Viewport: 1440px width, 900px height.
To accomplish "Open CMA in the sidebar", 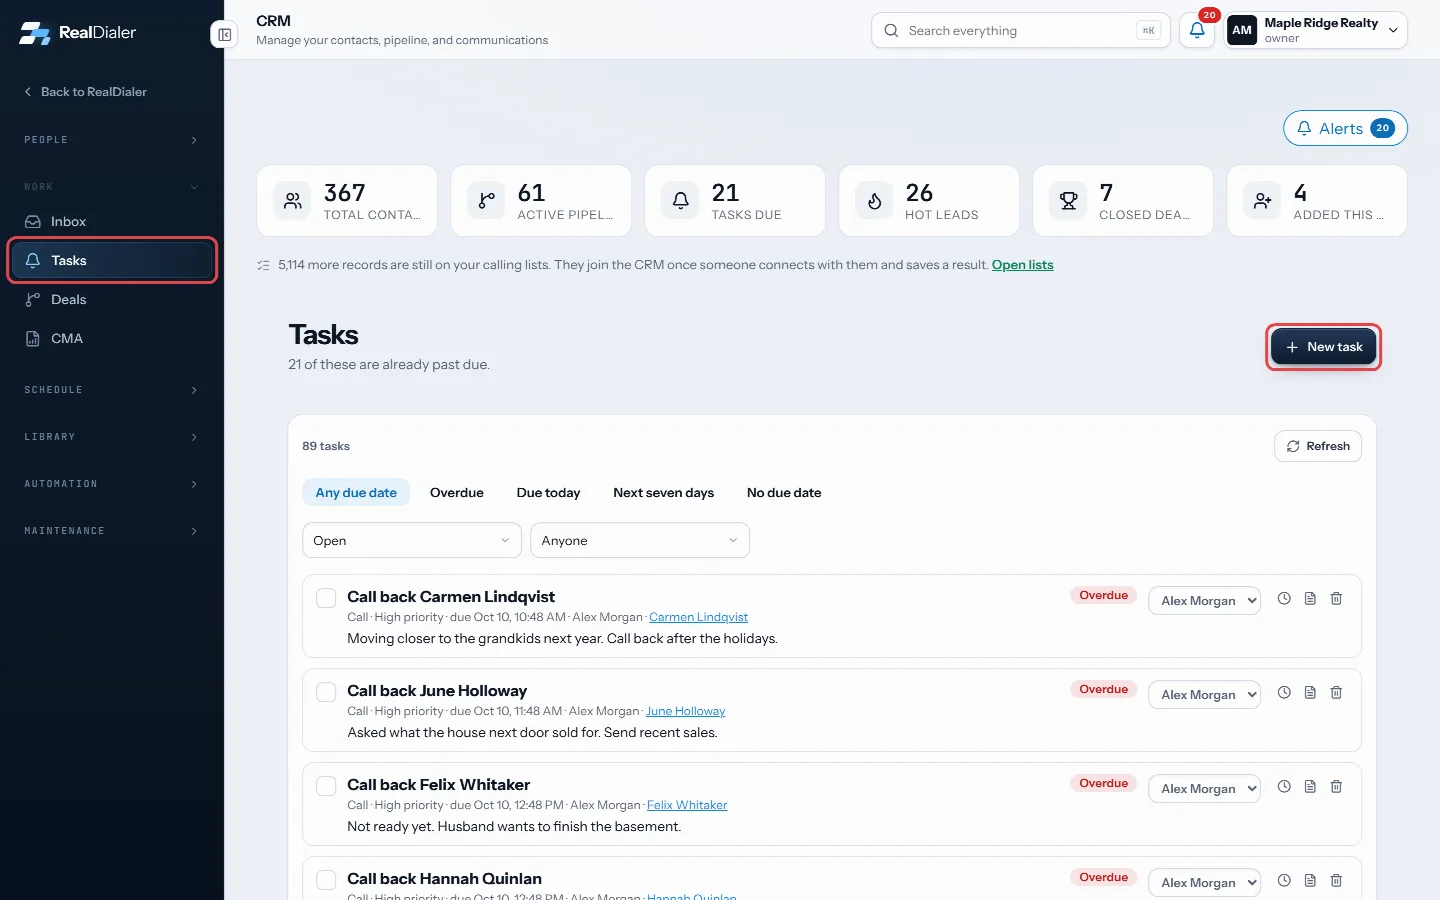I will [x=112, y=339].
